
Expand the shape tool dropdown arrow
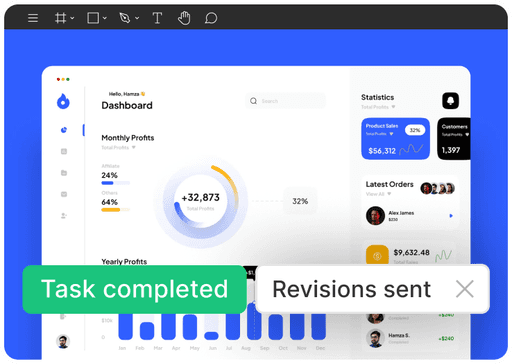[105, 18]
